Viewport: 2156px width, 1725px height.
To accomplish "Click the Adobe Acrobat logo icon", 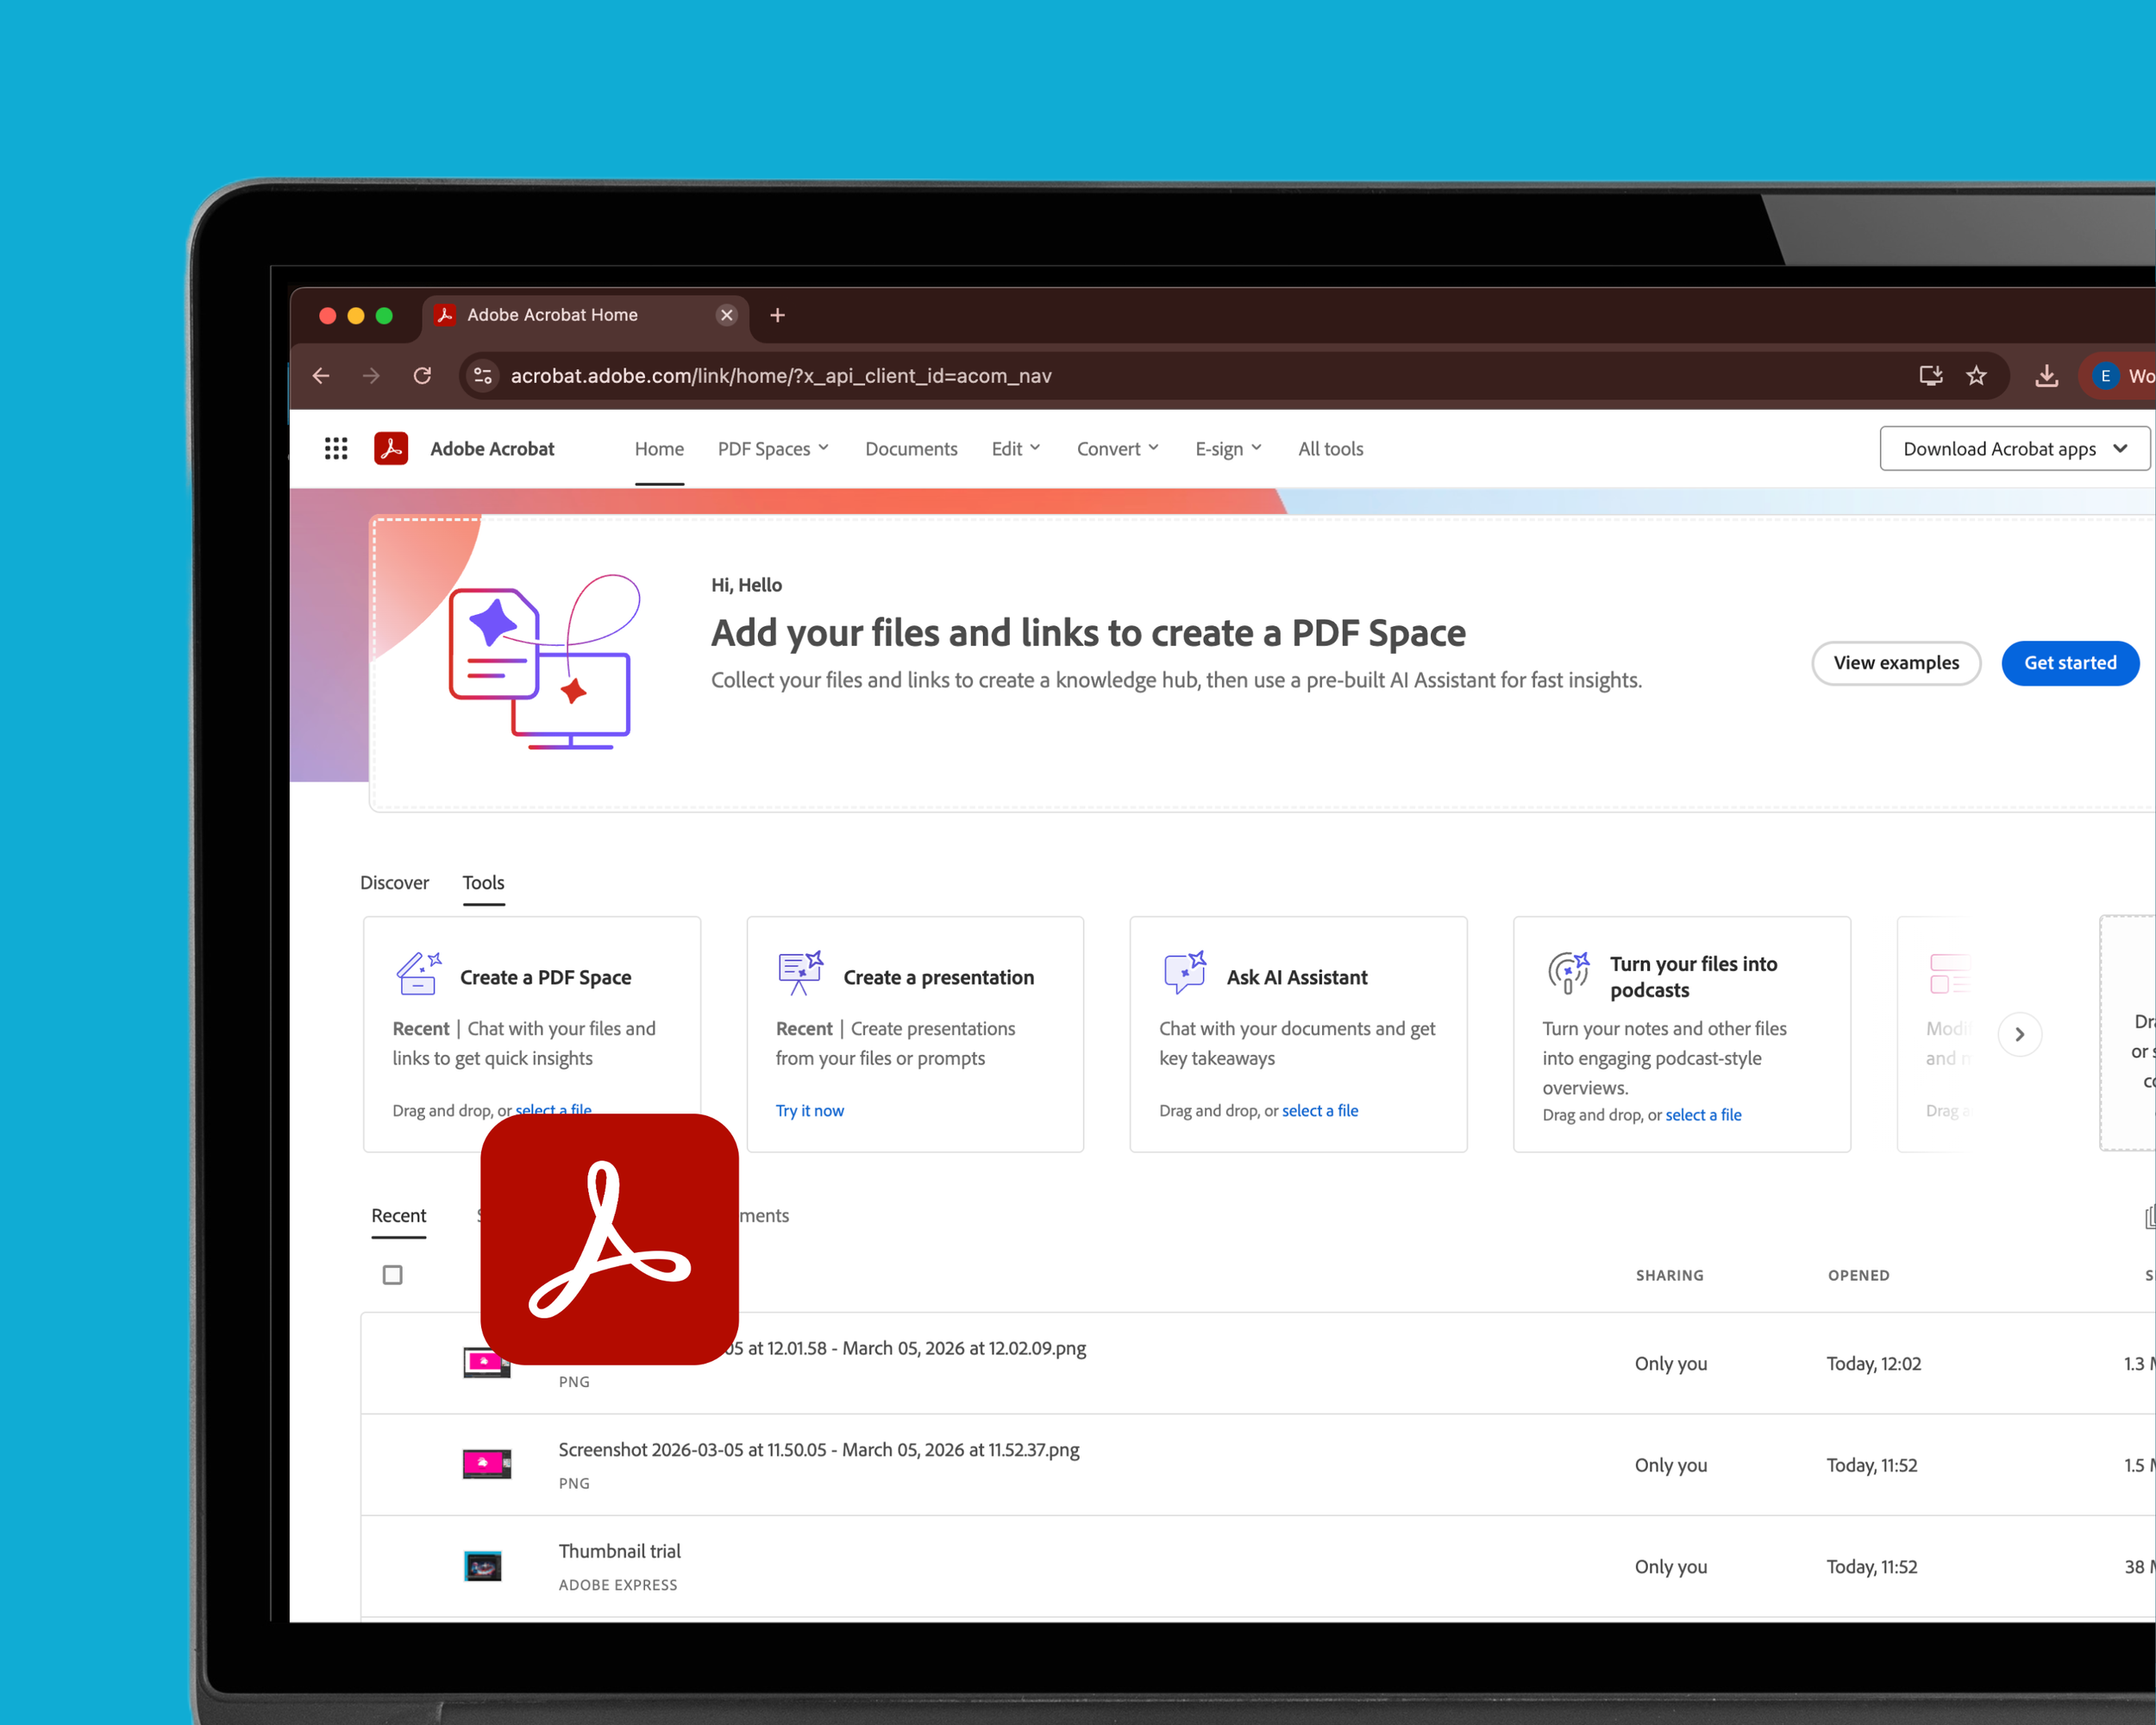I will pyautogui.click(x=391, y=449).
